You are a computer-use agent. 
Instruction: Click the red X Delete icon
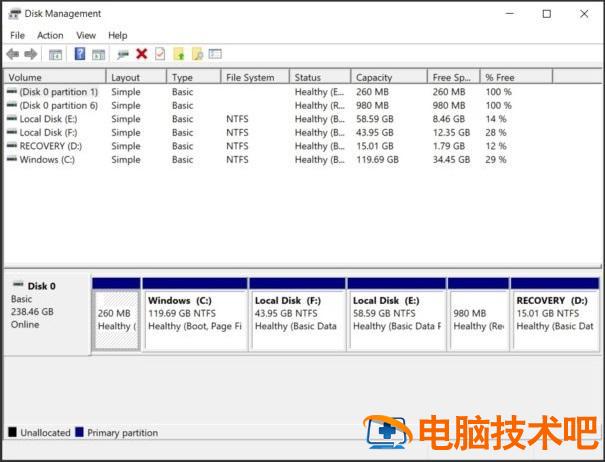coord(142,54)
